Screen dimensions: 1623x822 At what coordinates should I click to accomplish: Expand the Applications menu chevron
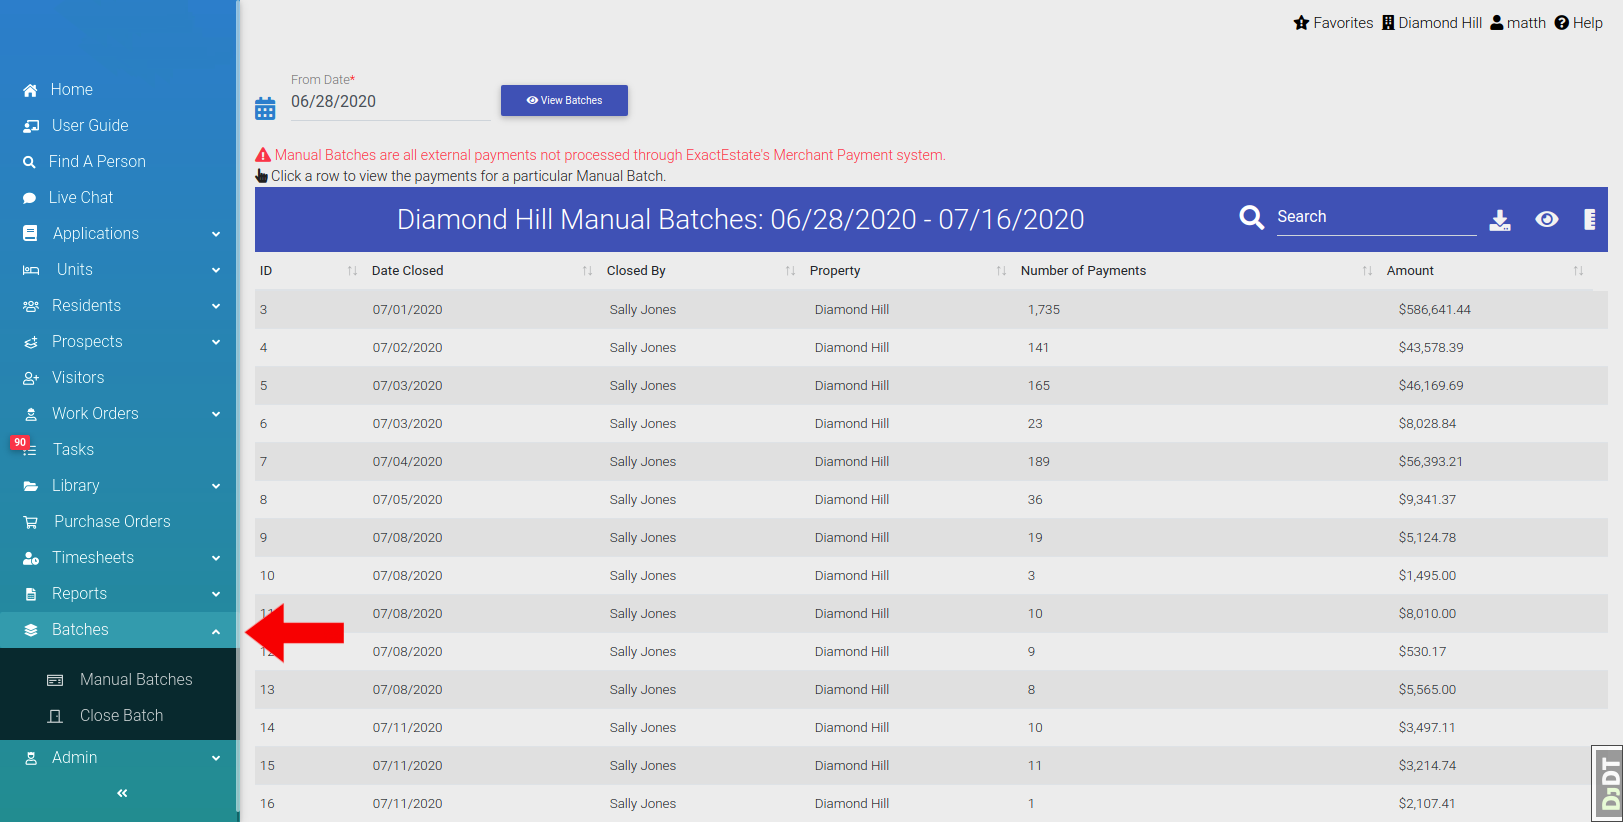[216, 234]
